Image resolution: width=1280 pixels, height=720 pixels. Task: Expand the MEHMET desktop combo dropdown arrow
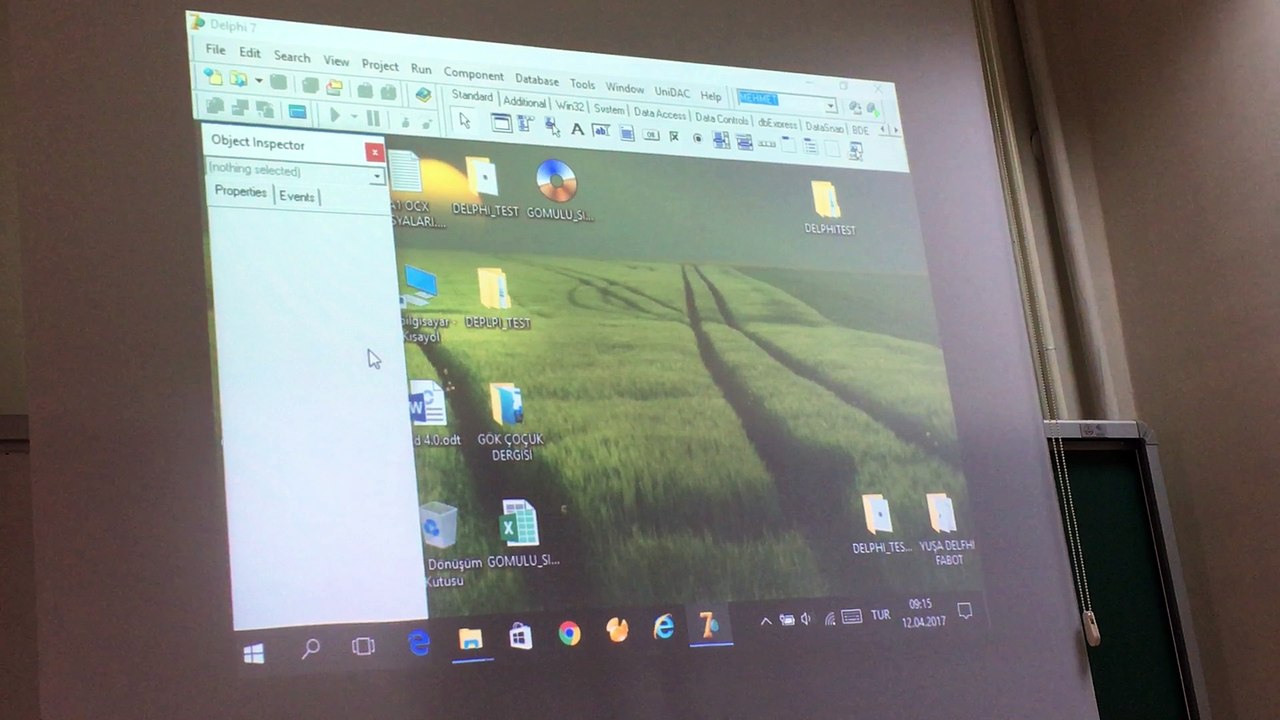[x=830, y=106]
